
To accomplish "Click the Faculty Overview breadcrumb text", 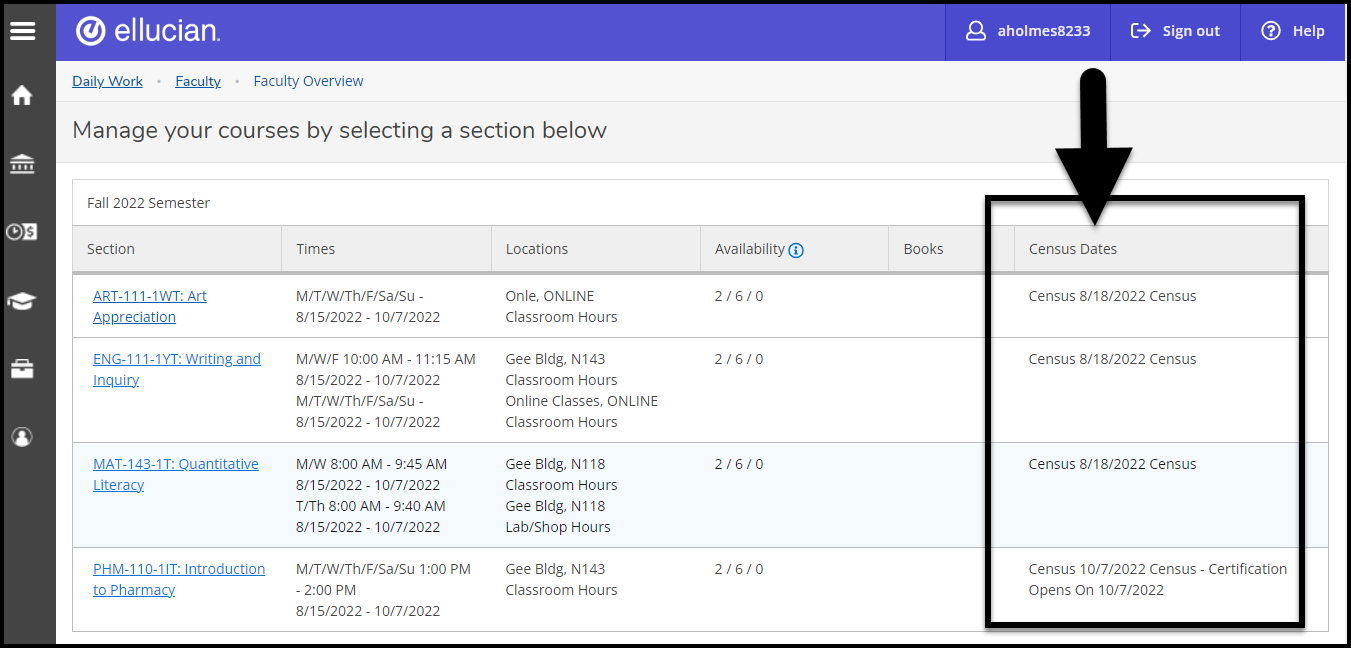I will click(309, 81).
